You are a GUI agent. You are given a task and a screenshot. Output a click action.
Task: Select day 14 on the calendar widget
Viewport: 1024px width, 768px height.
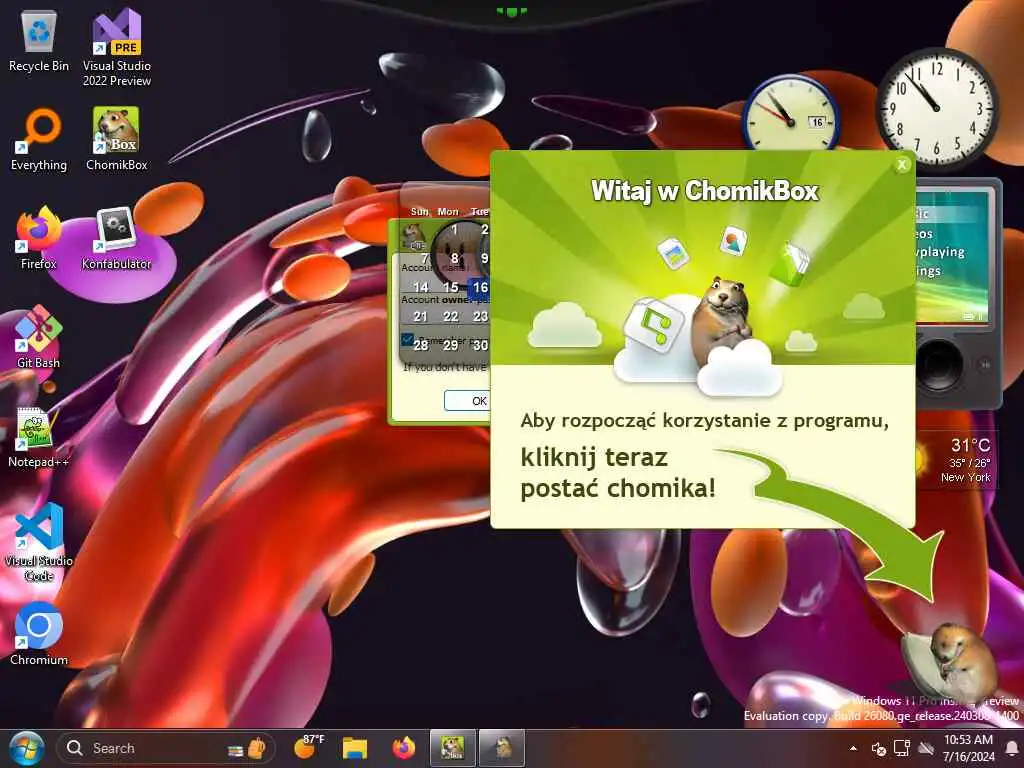click(421, 287)
